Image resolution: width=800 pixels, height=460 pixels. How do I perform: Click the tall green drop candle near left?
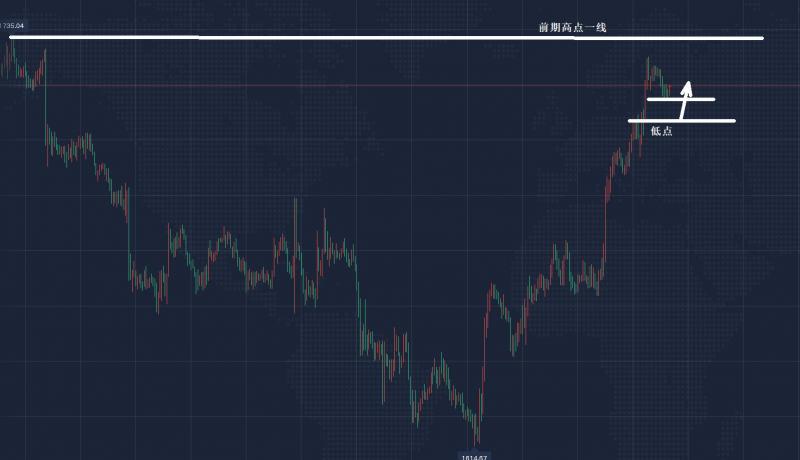pos(47,120)
